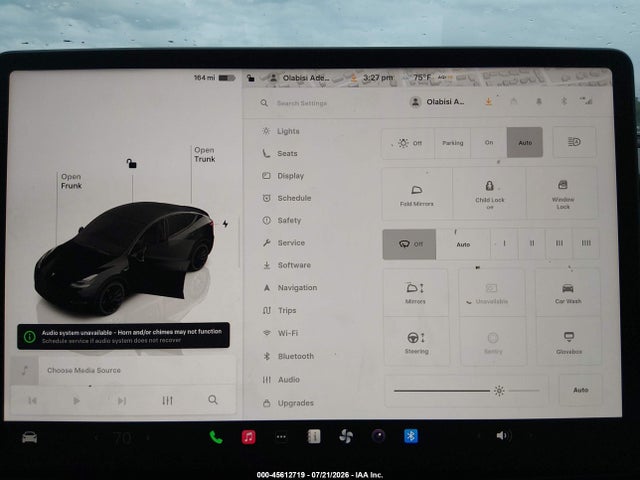Set exterior lights to Auto
640x480 pixels.
coord(525,142)
